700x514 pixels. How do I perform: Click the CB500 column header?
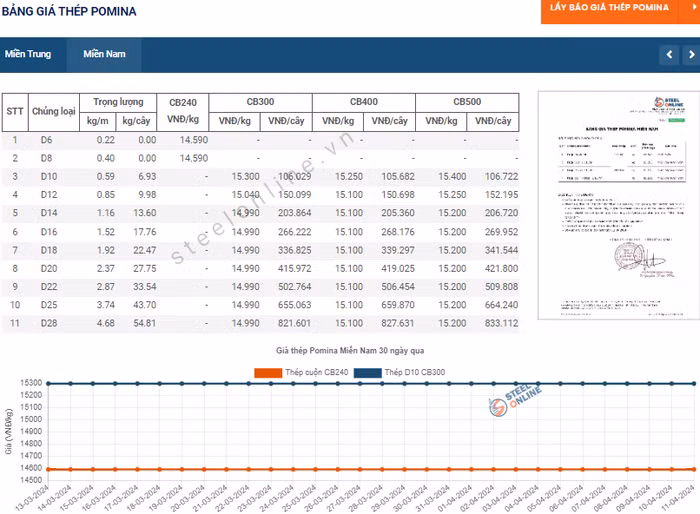[467, 102]
